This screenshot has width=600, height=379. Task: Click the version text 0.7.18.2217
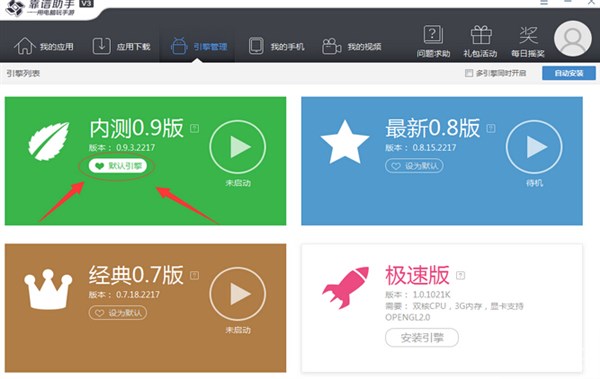138,294
